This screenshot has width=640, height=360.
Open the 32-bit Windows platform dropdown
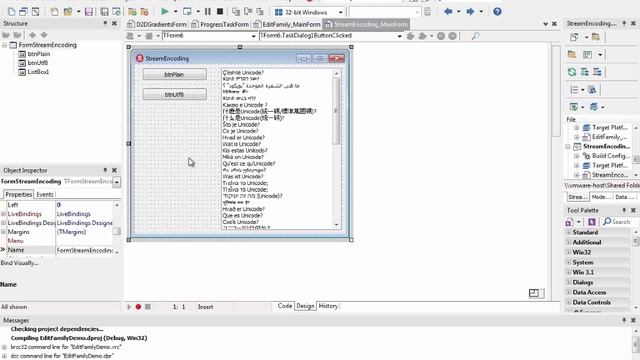pos(341,12)
